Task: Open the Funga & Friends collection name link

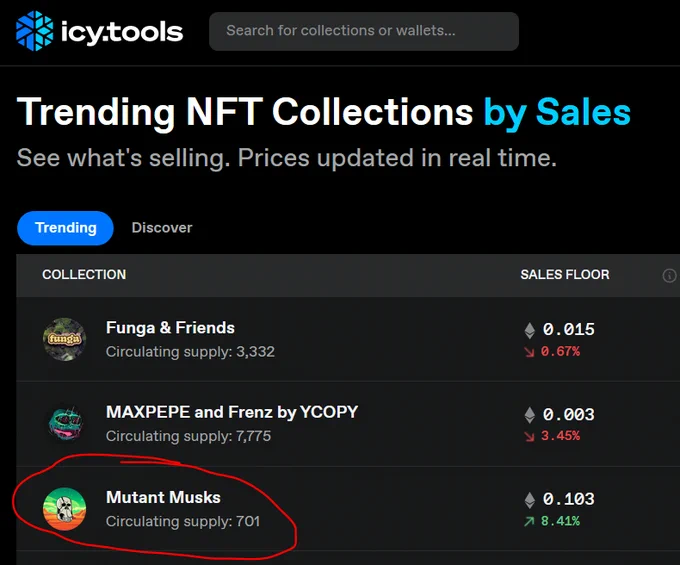Action: [170, 328]
